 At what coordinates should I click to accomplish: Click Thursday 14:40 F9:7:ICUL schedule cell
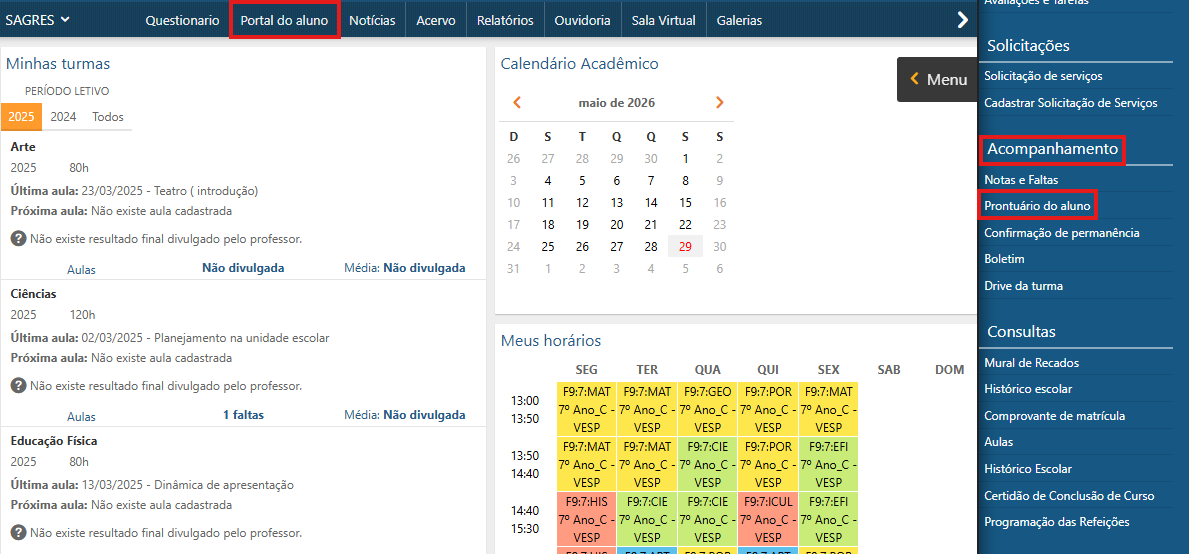pyautogui.click(x=768, y=518)
